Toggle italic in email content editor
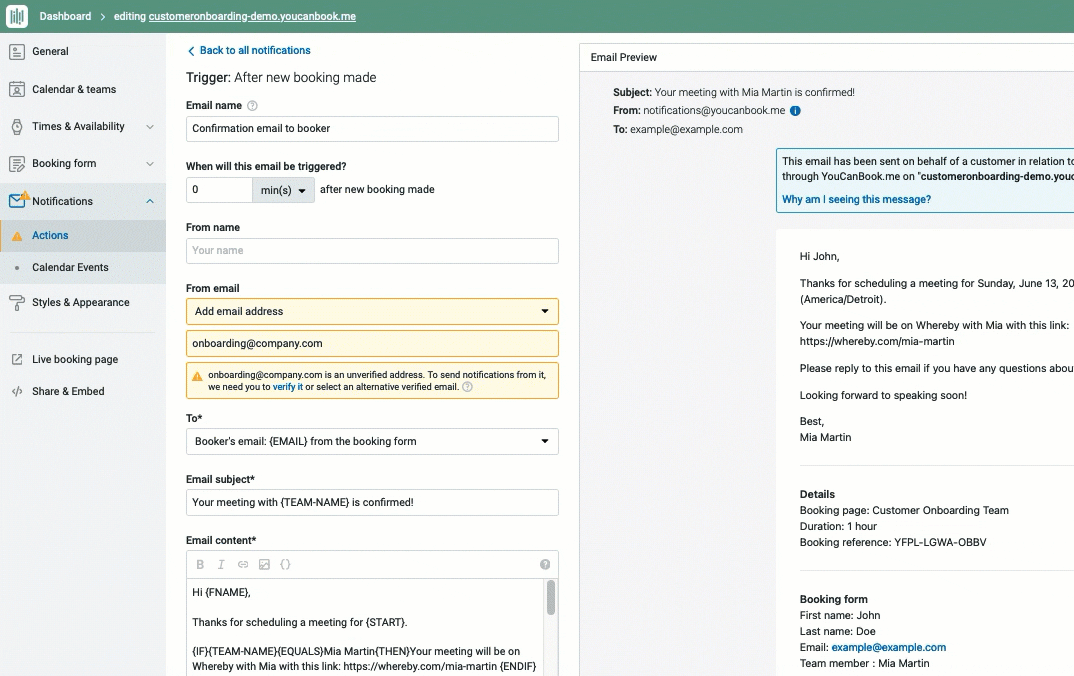1074x676 pixels. click(x=221, y=564)
